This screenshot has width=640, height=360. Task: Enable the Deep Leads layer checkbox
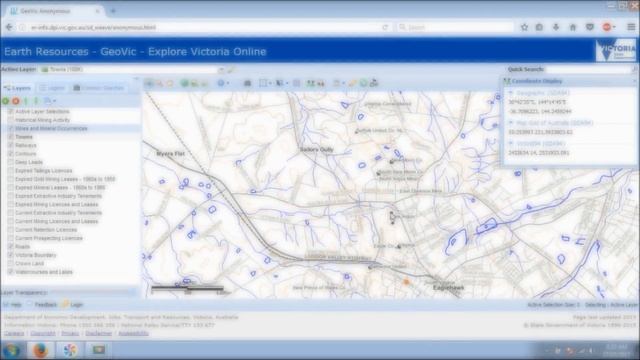[x=11, y=162]
